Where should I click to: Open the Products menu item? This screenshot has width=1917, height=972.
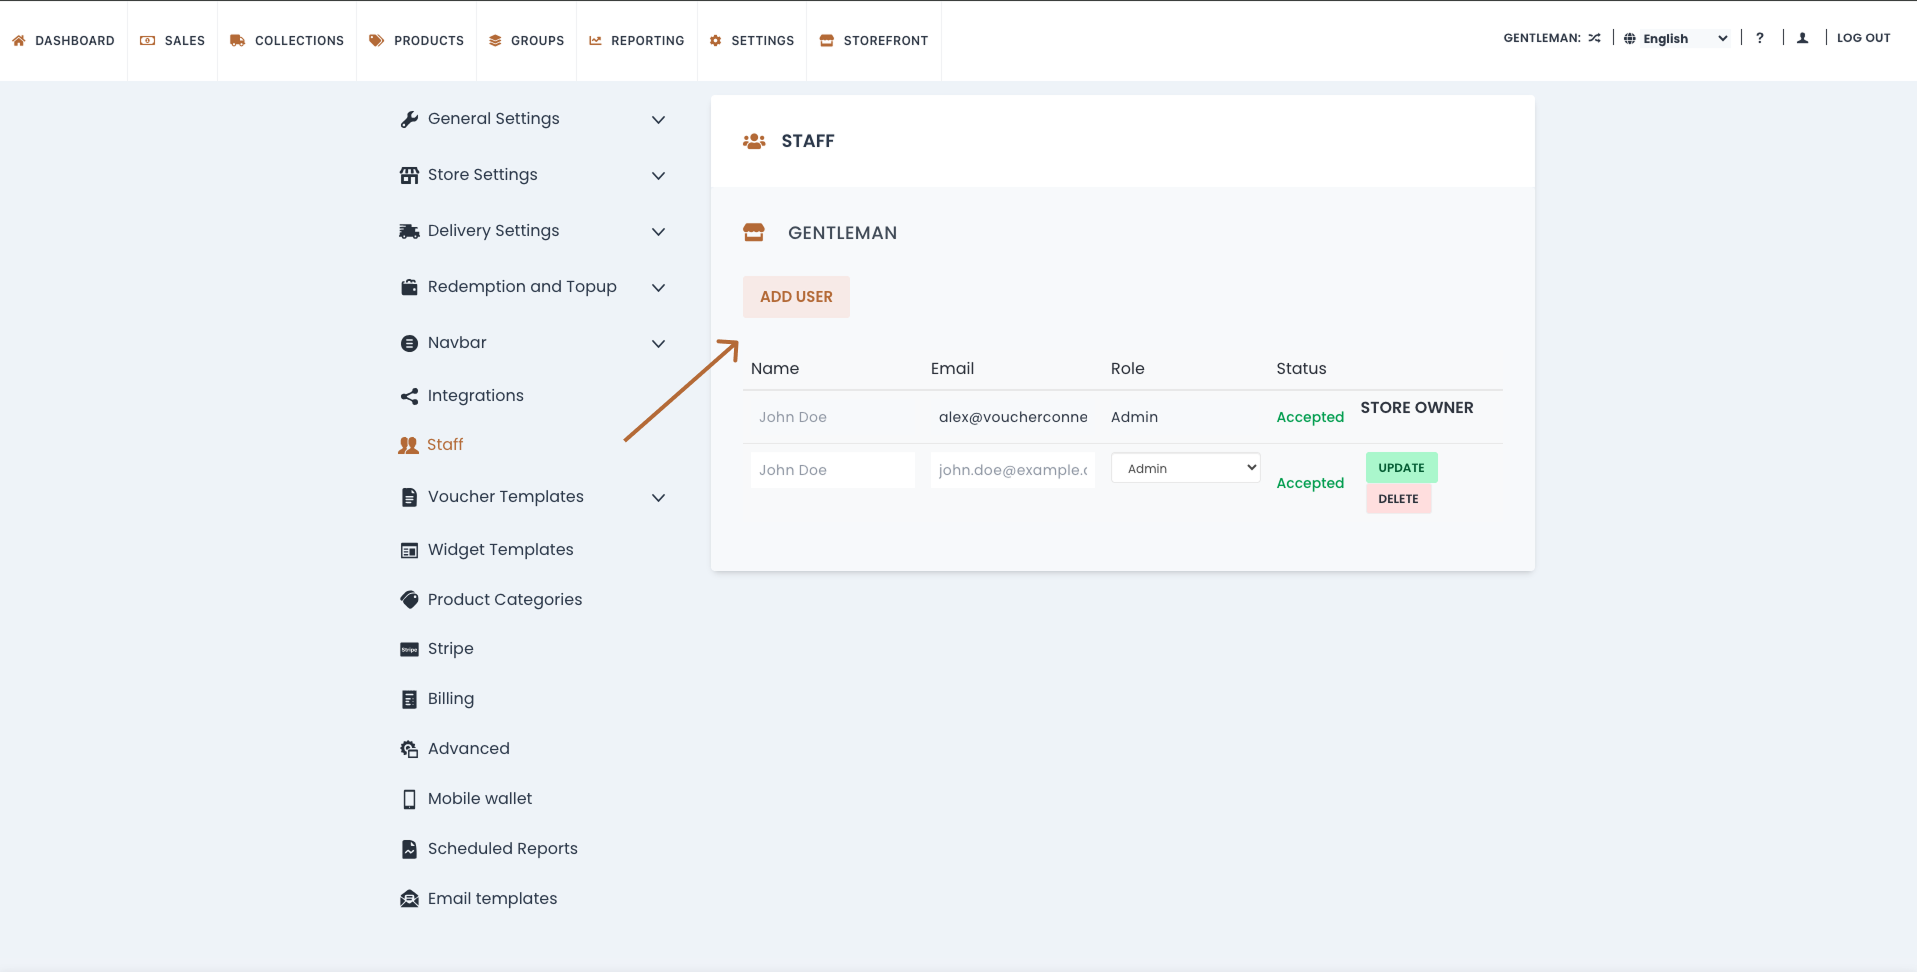[x=417, y=41]
